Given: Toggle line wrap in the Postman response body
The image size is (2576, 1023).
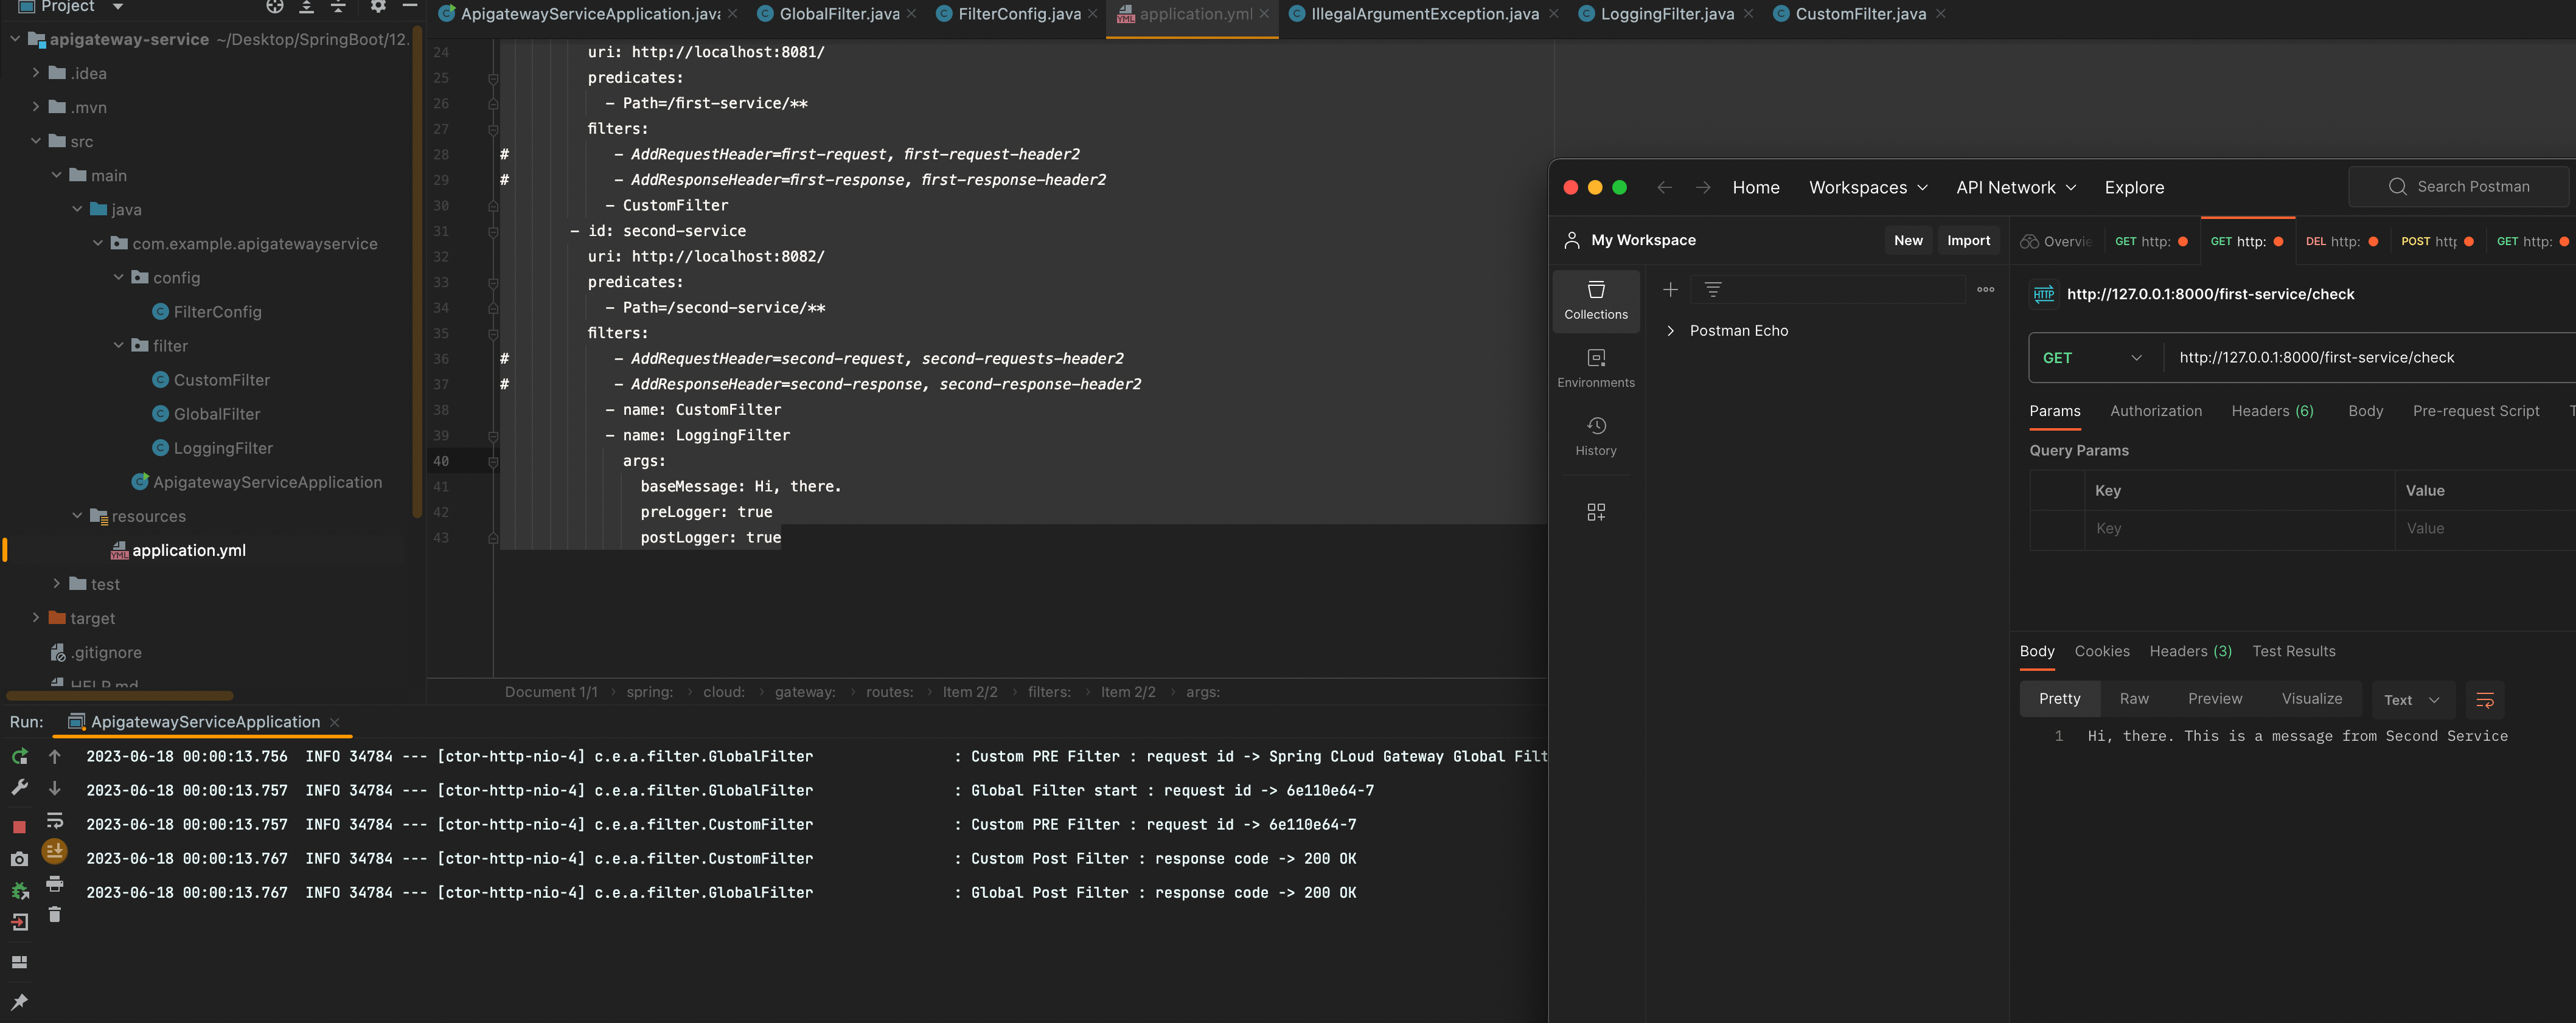Looking at the screenshot, I should tap(2485, 700).
